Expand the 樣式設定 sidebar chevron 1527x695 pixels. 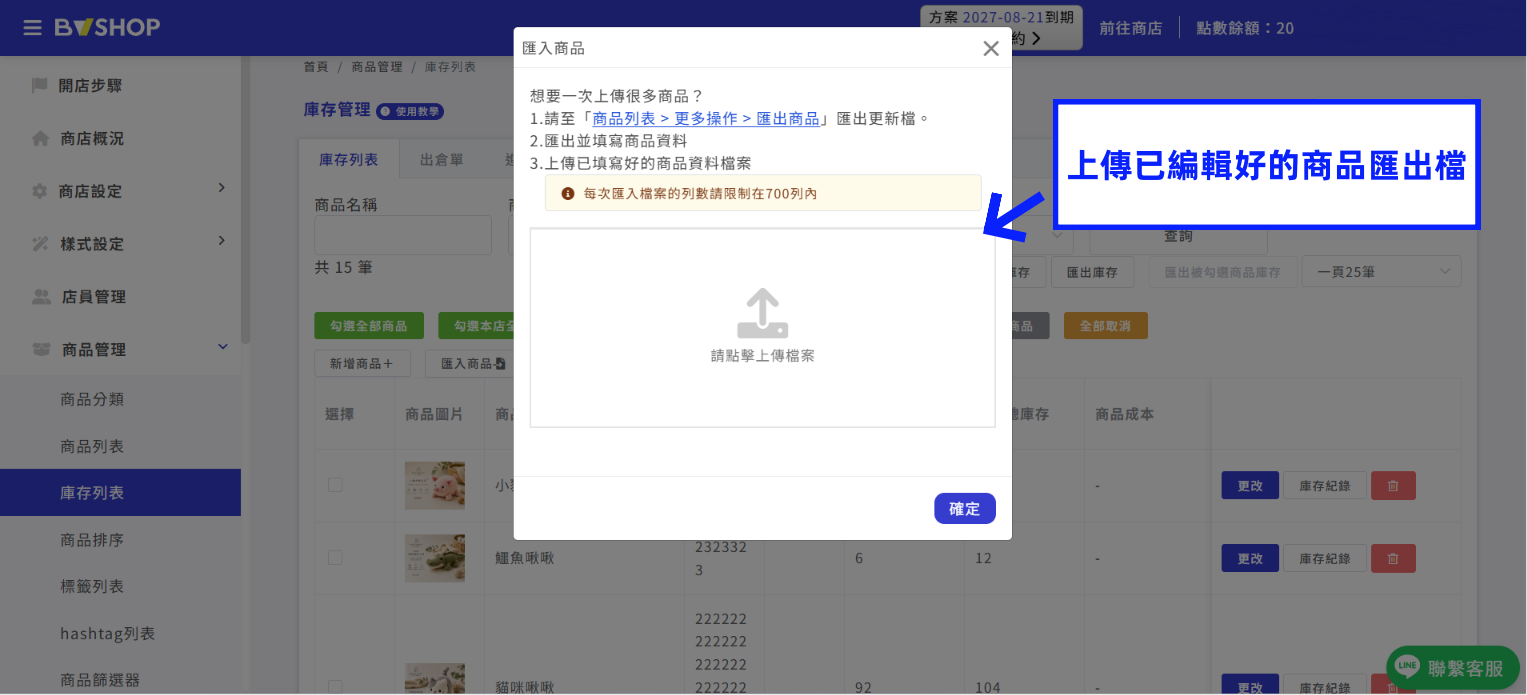point(222,241)
